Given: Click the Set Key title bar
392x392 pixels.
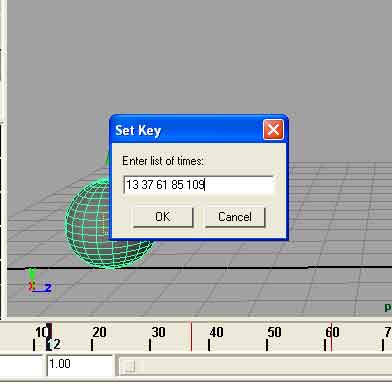Looking at the screenshot, I should click(x=188, y=130).
